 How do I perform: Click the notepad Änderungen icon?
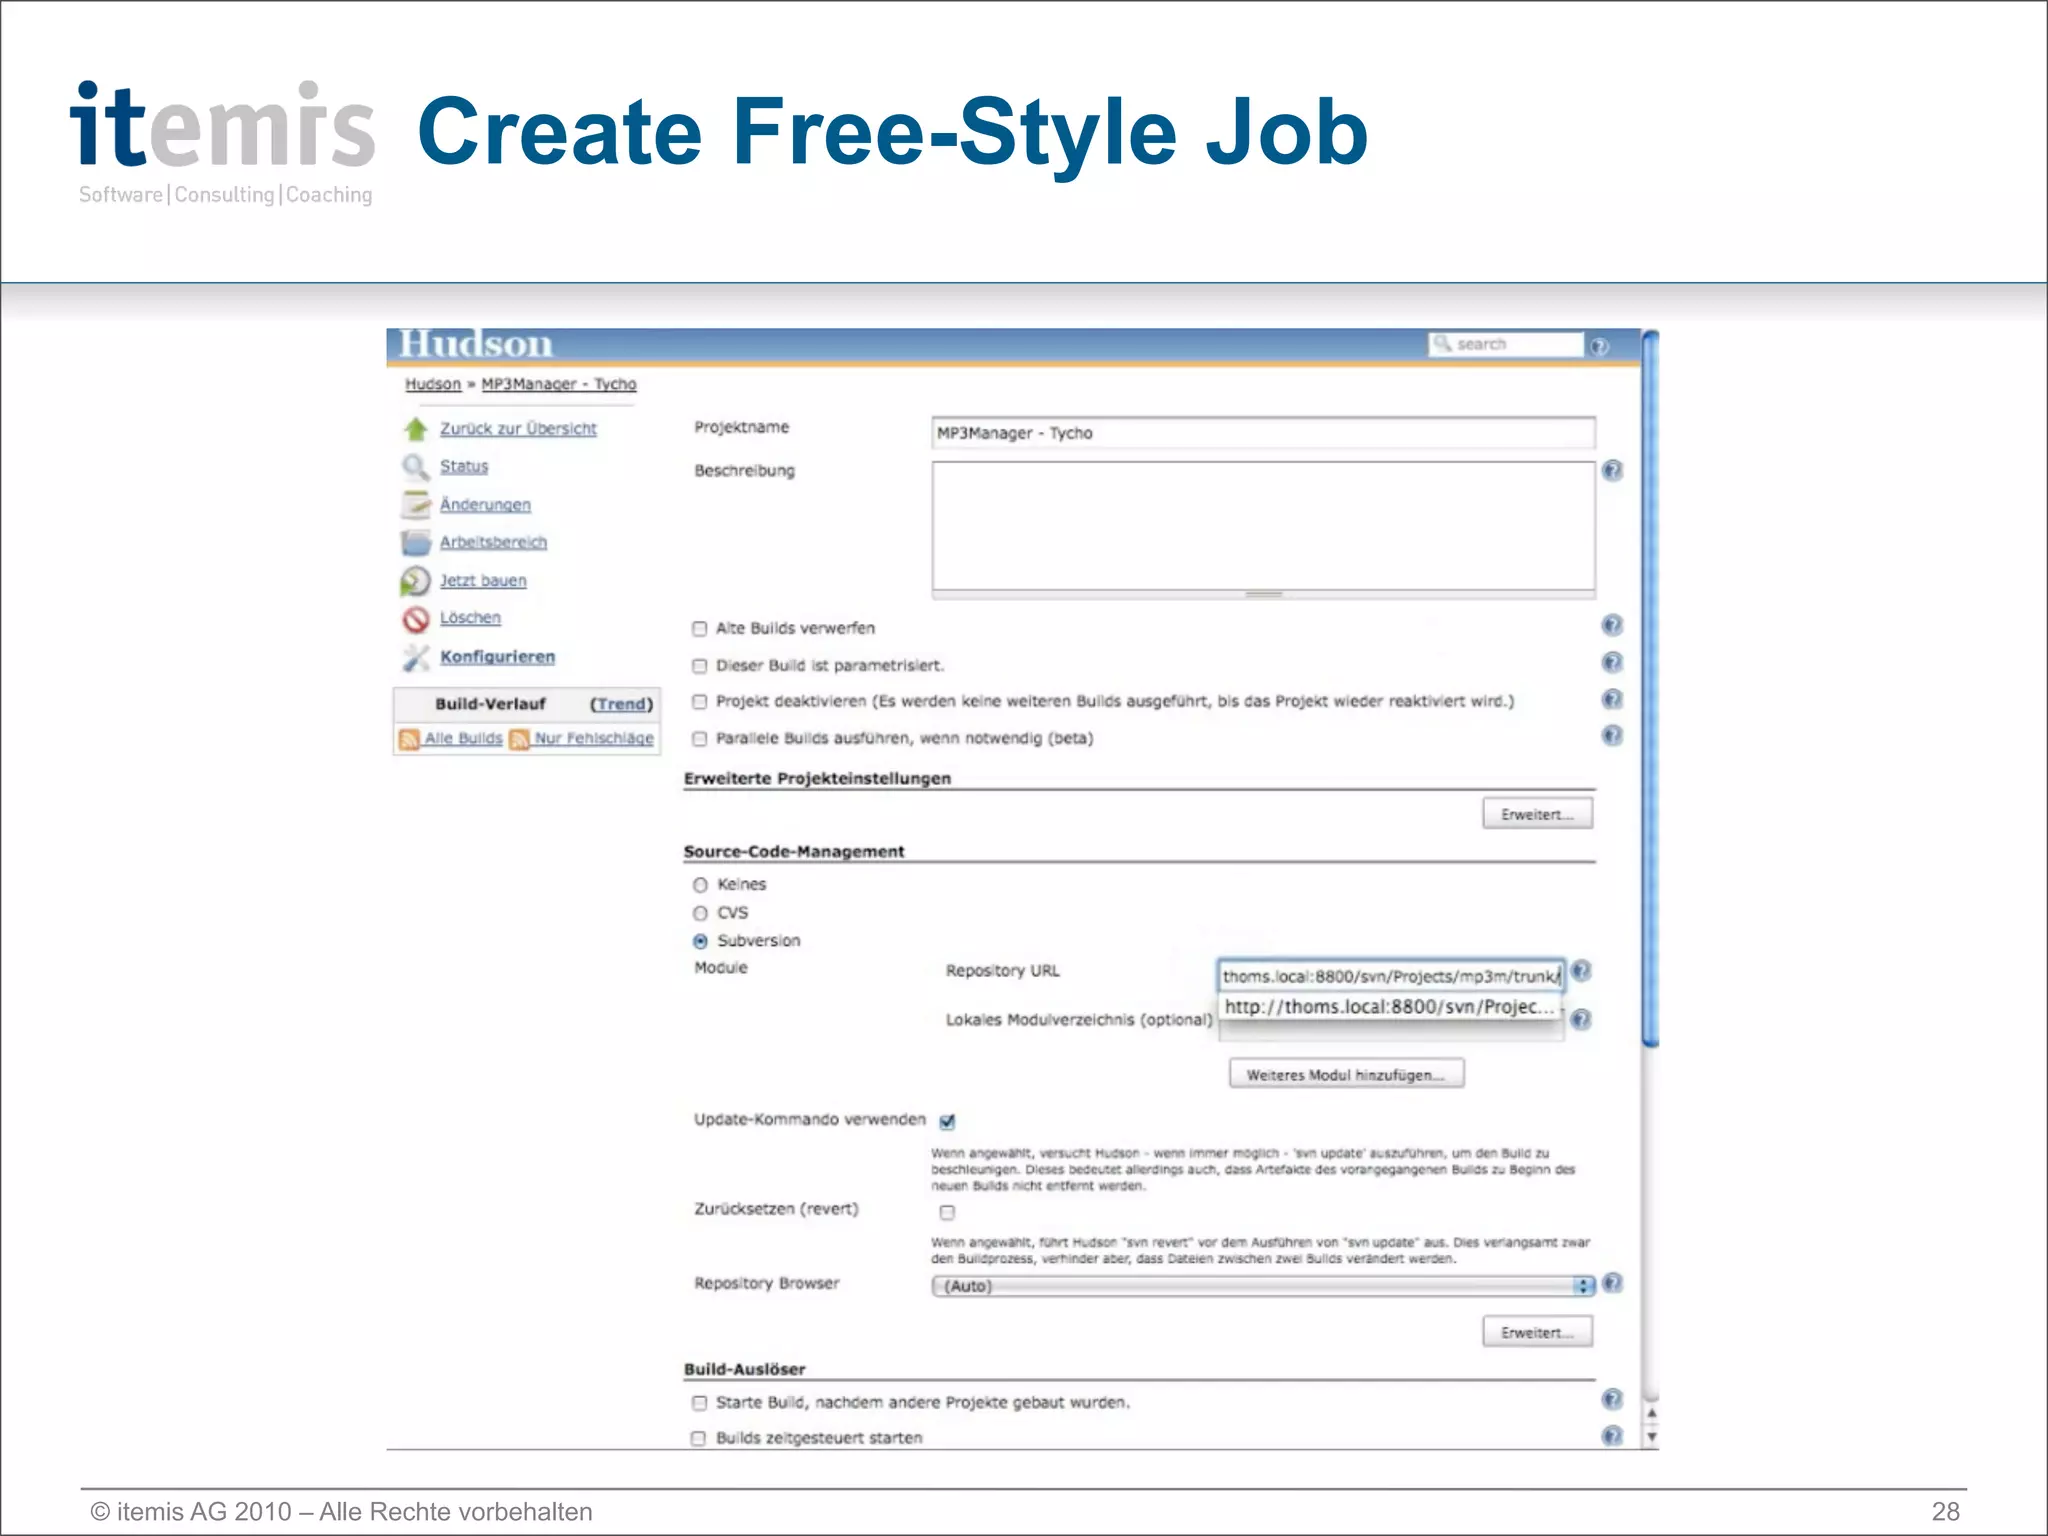pos(415,505)
